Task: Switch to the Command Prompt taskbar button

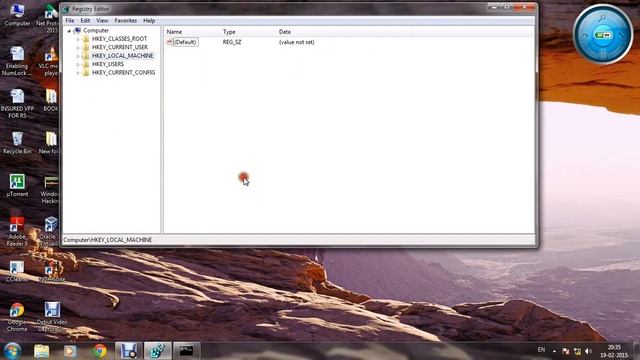Action: coord(187,351)
